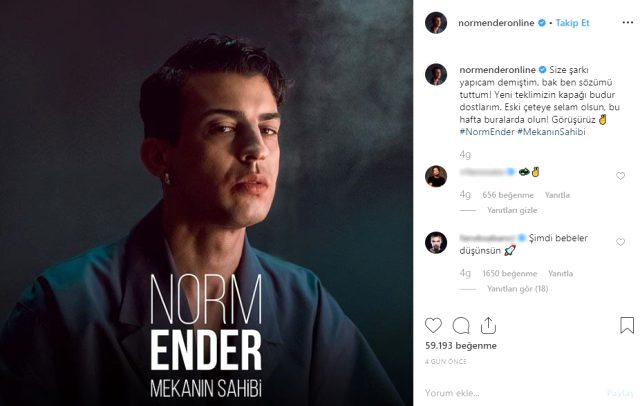
Task: Toggle like on the 656-like comment
Action: [x=620, y=176]
